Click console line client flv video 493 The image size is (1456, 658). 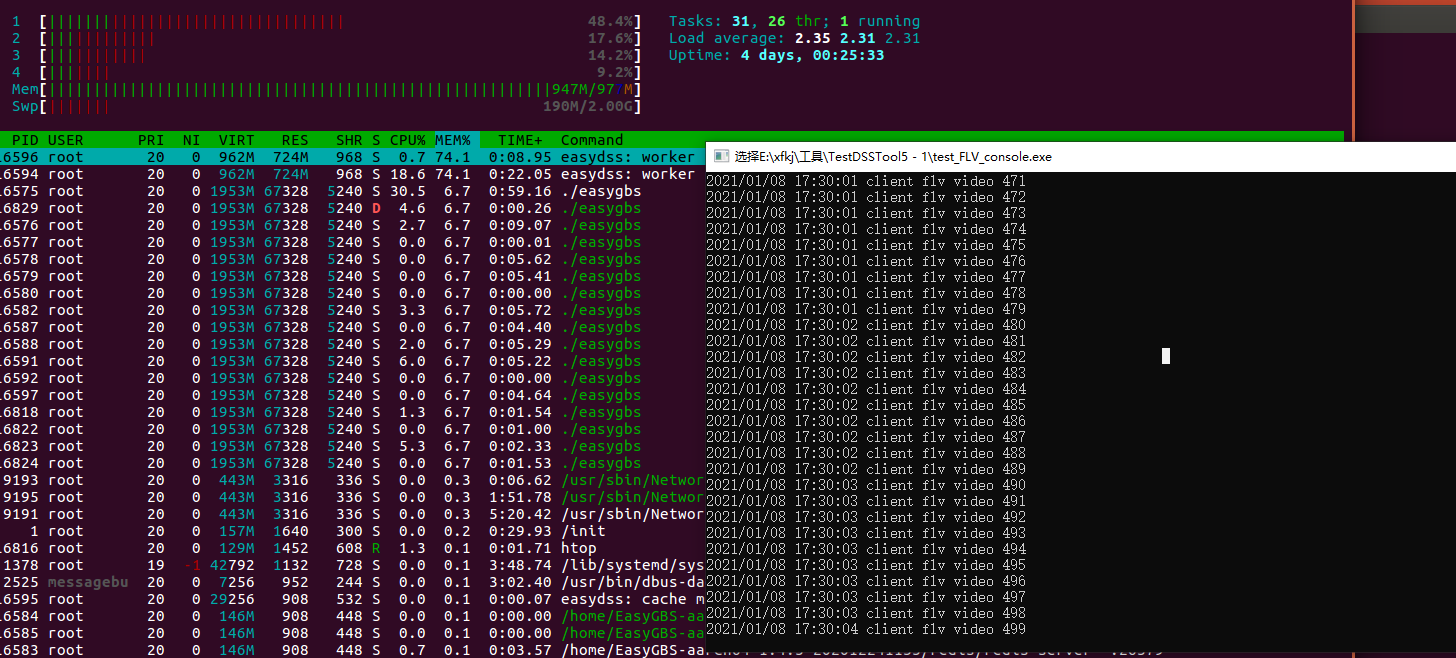pyautogui.click(x=866, y=534)
